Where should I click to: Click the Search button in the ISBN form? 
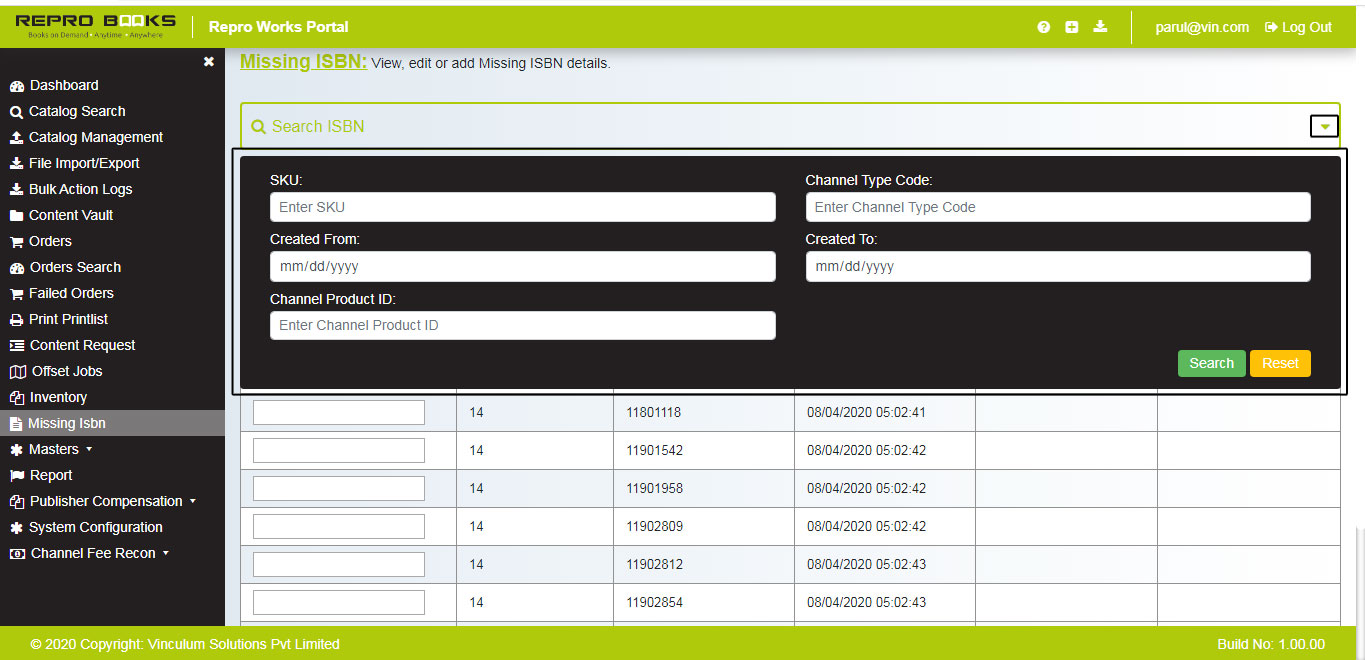pyautogui.click(x=1211, y=363)
